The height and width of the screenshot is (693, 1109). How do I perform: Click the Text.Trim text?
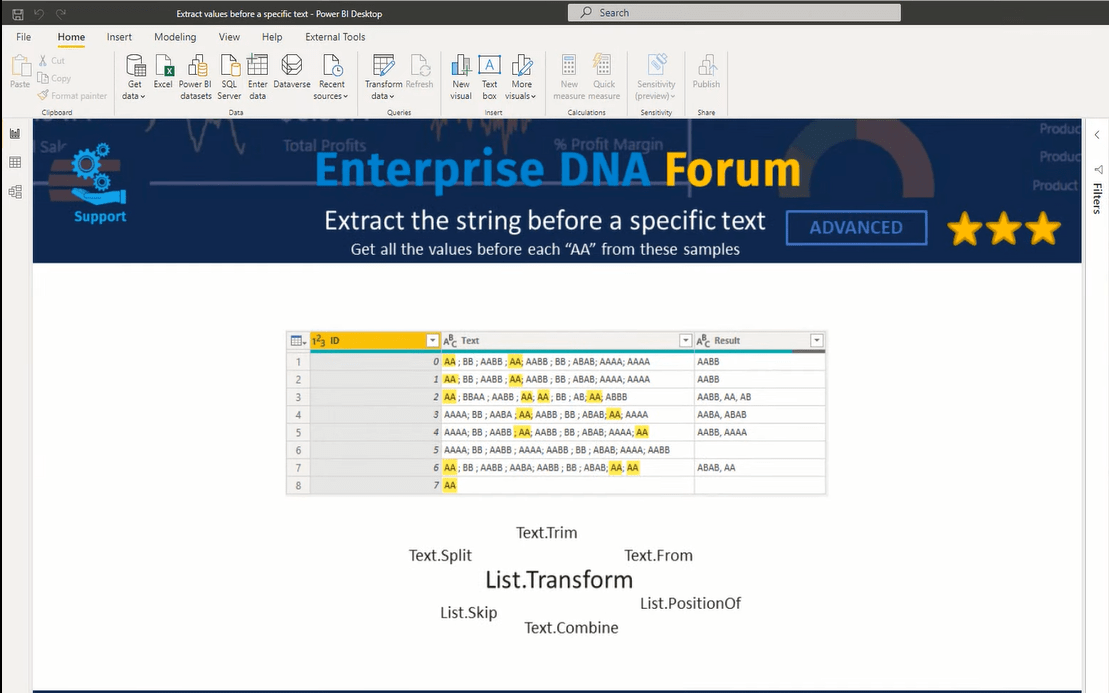(546, 532)
